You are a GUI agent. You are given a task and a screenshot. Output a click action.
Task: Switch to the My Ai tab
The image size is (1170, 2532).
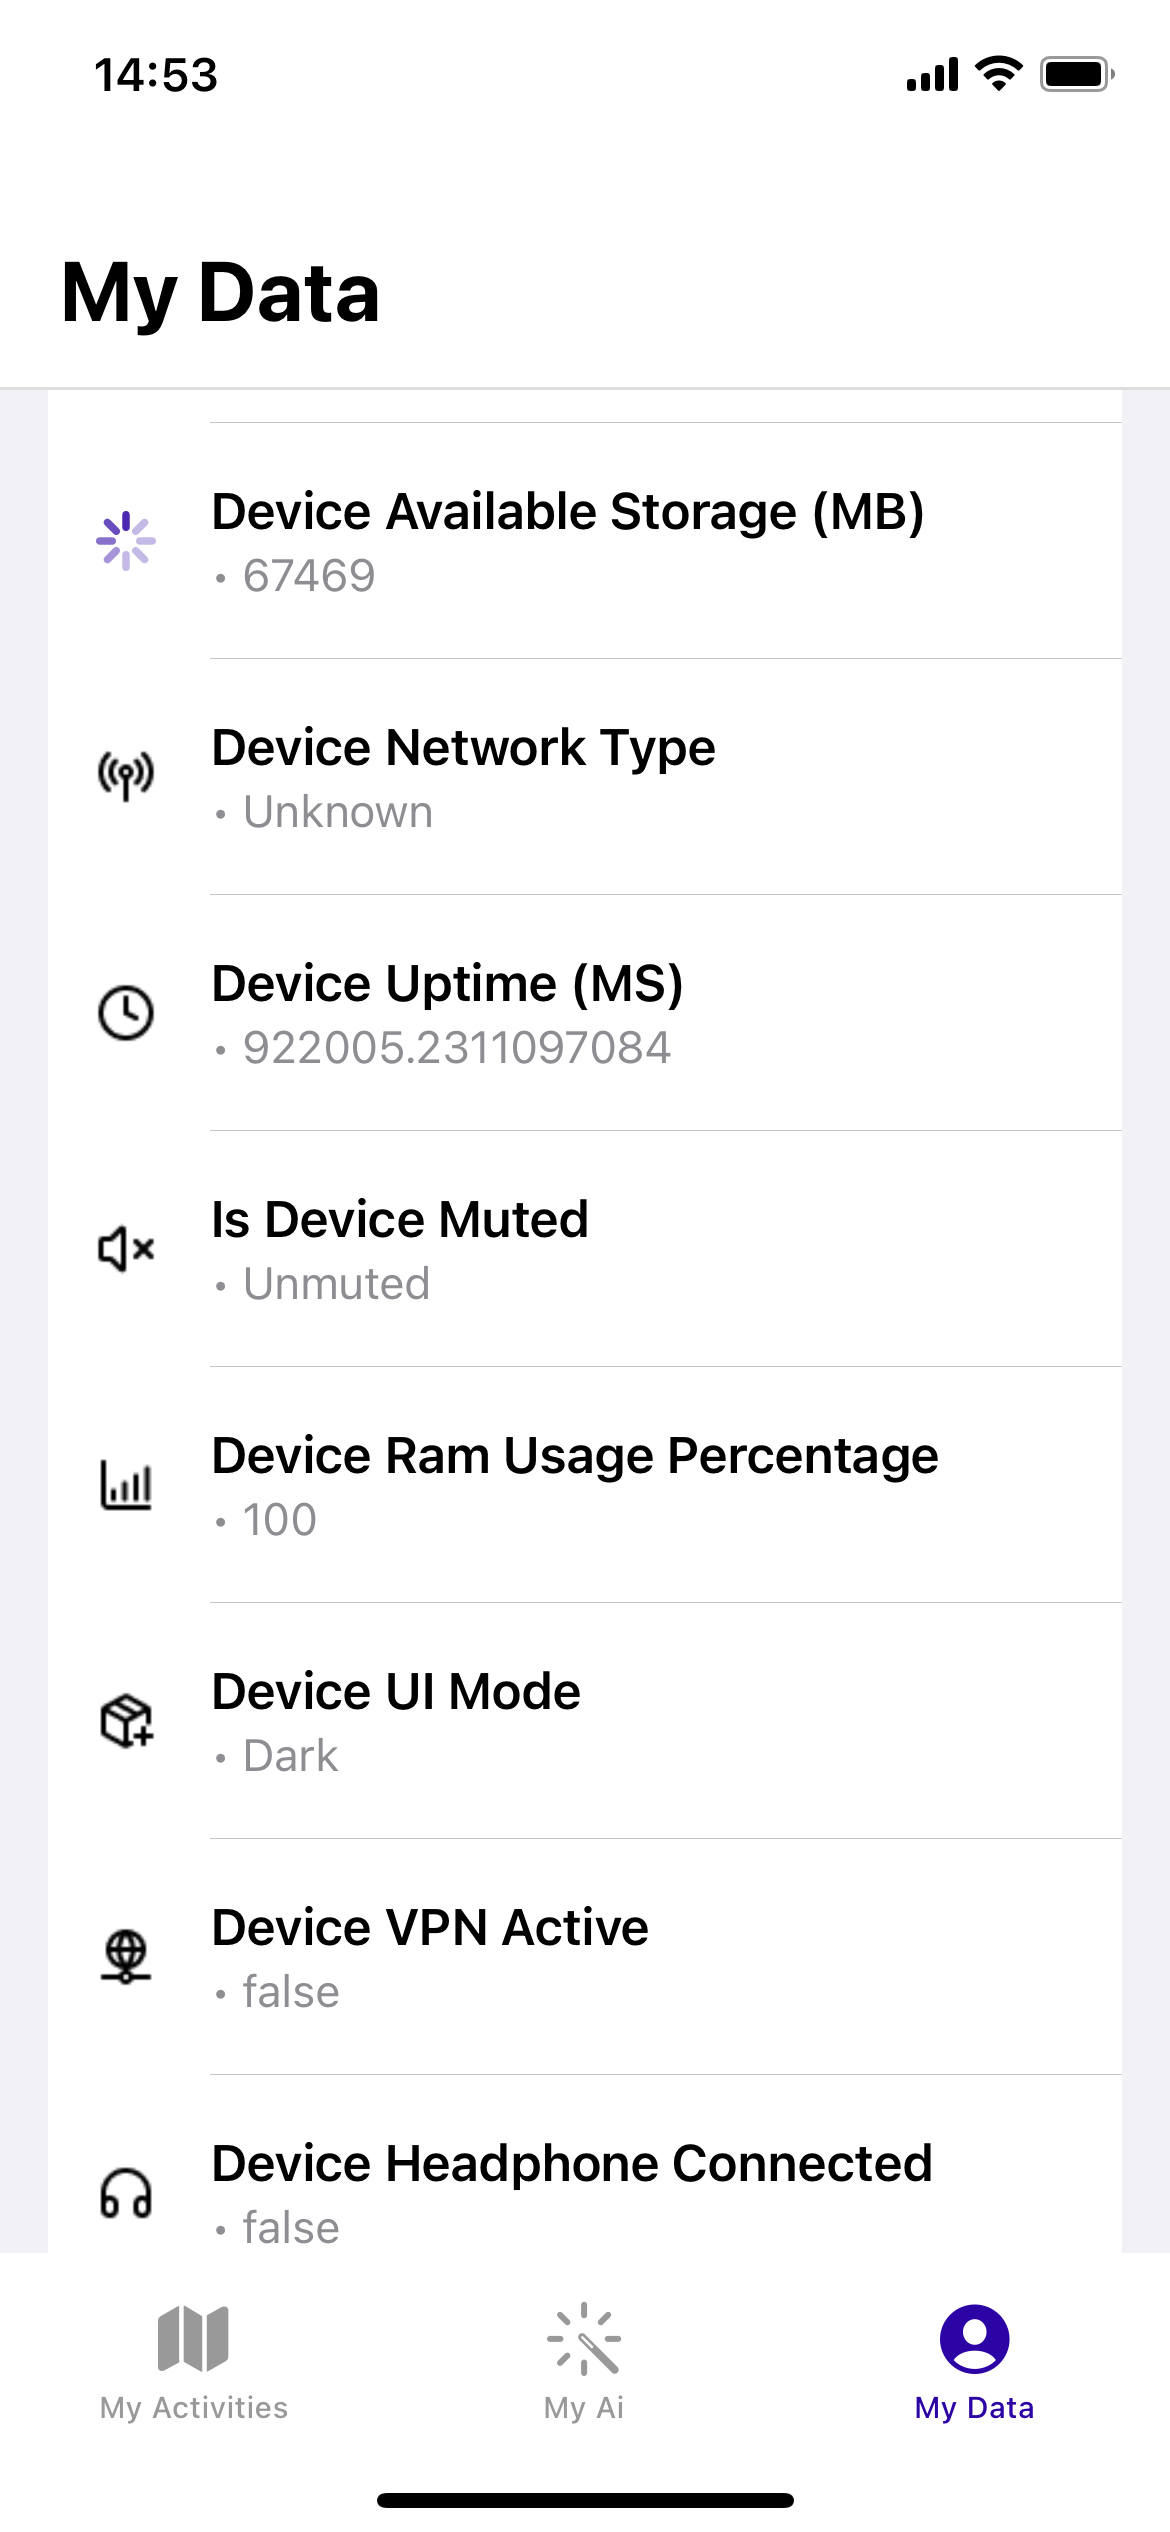pos(584,2362)
